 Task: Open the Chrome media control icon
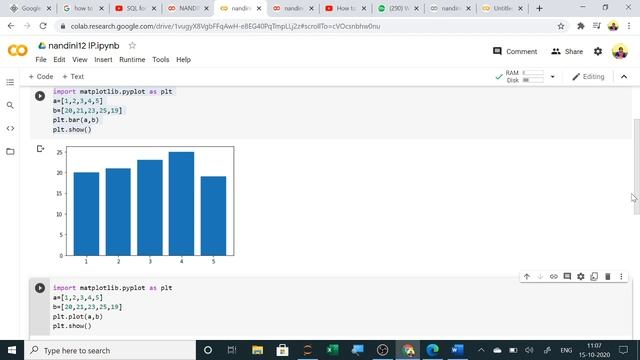[596, 26]
